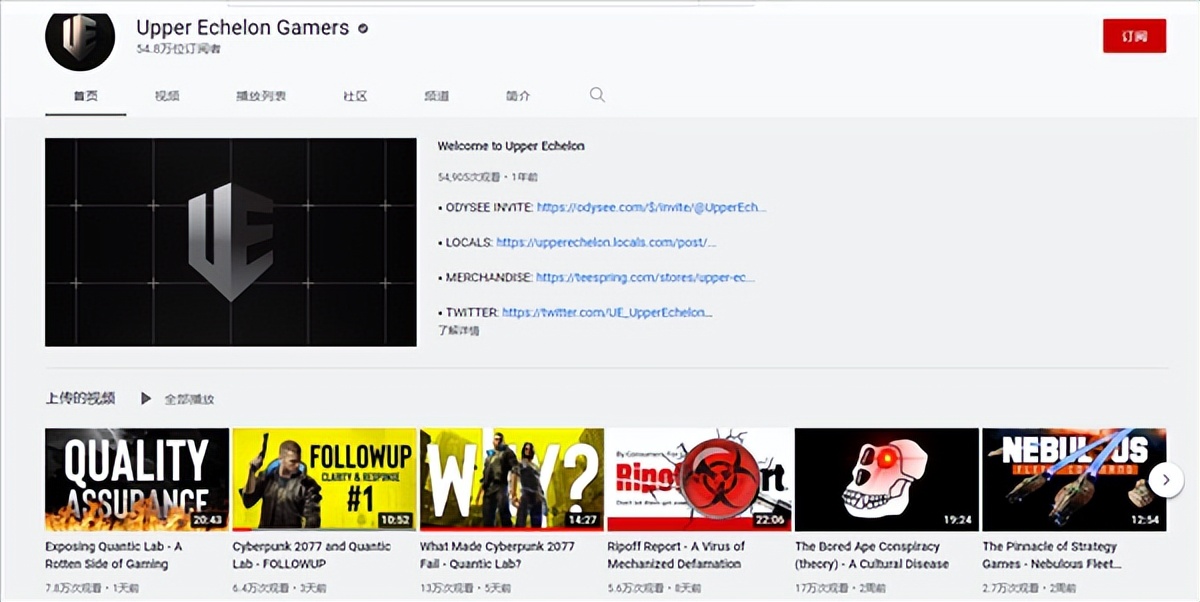This screenshot has height=602, width=1200.
Task: Open the Ripoff Report biohazard thumbnail
Action: point(699,479)
